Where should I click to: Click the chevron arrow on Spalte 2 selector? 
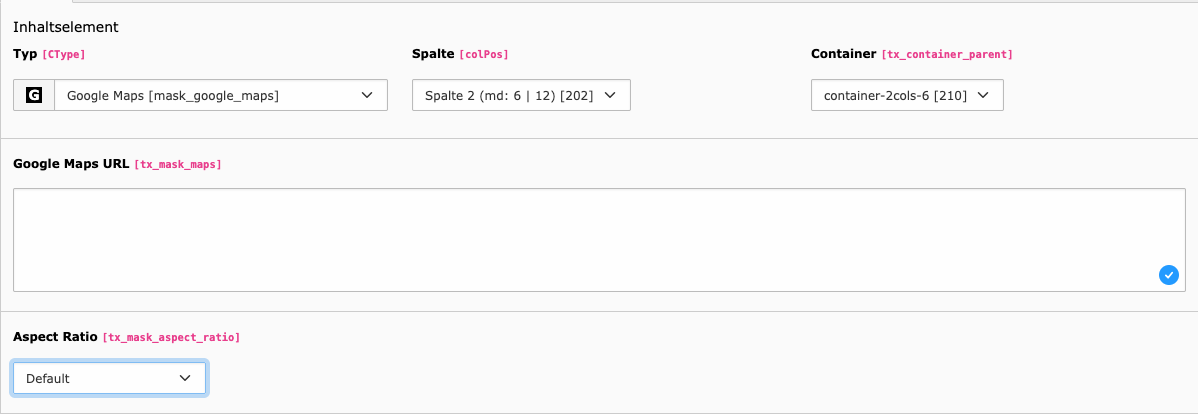tap(610, 96)
